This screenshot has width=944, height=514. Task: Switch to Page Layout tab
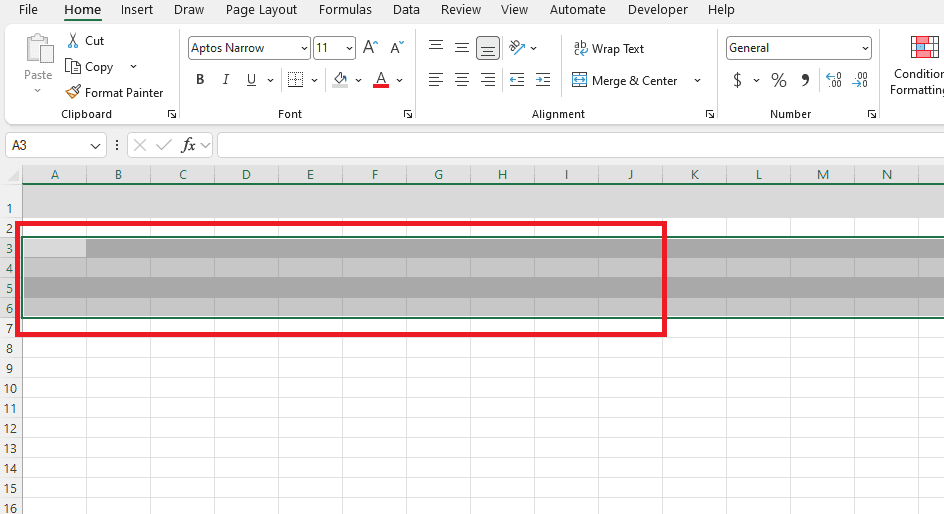tap(261, 10)
